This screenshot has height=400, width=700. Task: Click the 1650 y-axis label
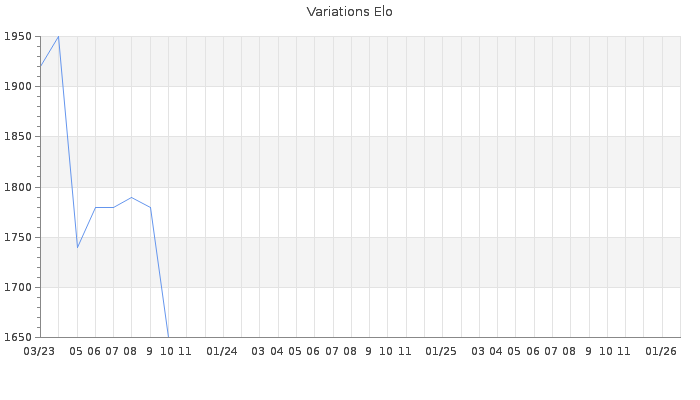point(19,338)
